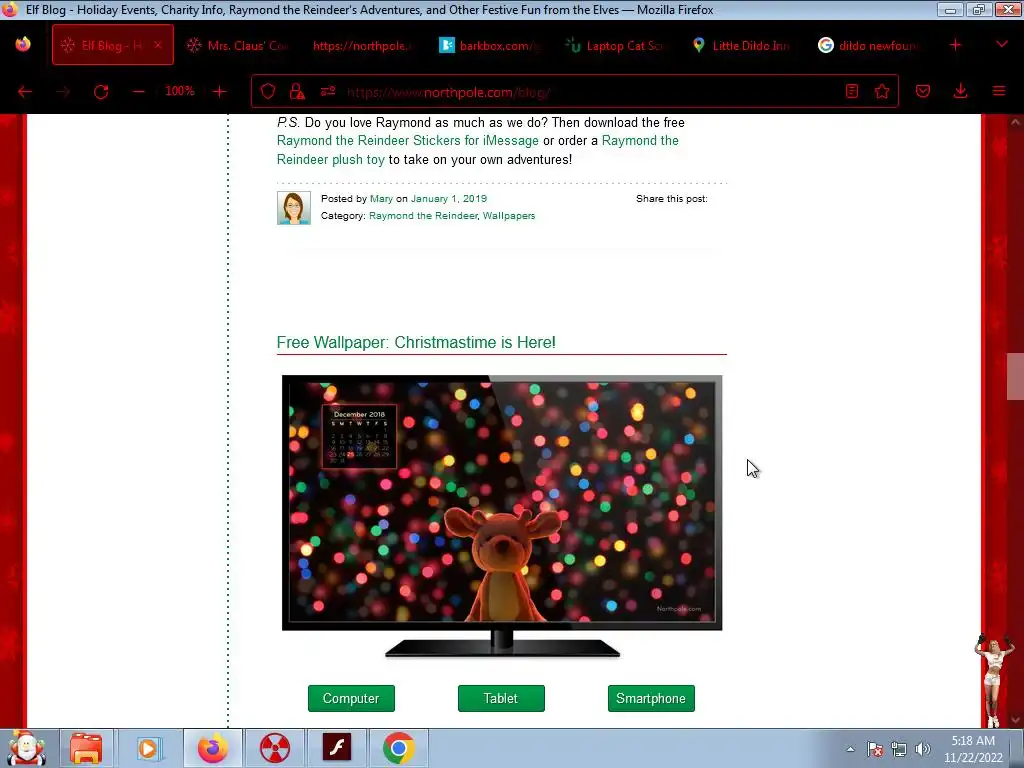
Task: Open the clock showing 5:18 AM
Action: click(973, 749)
